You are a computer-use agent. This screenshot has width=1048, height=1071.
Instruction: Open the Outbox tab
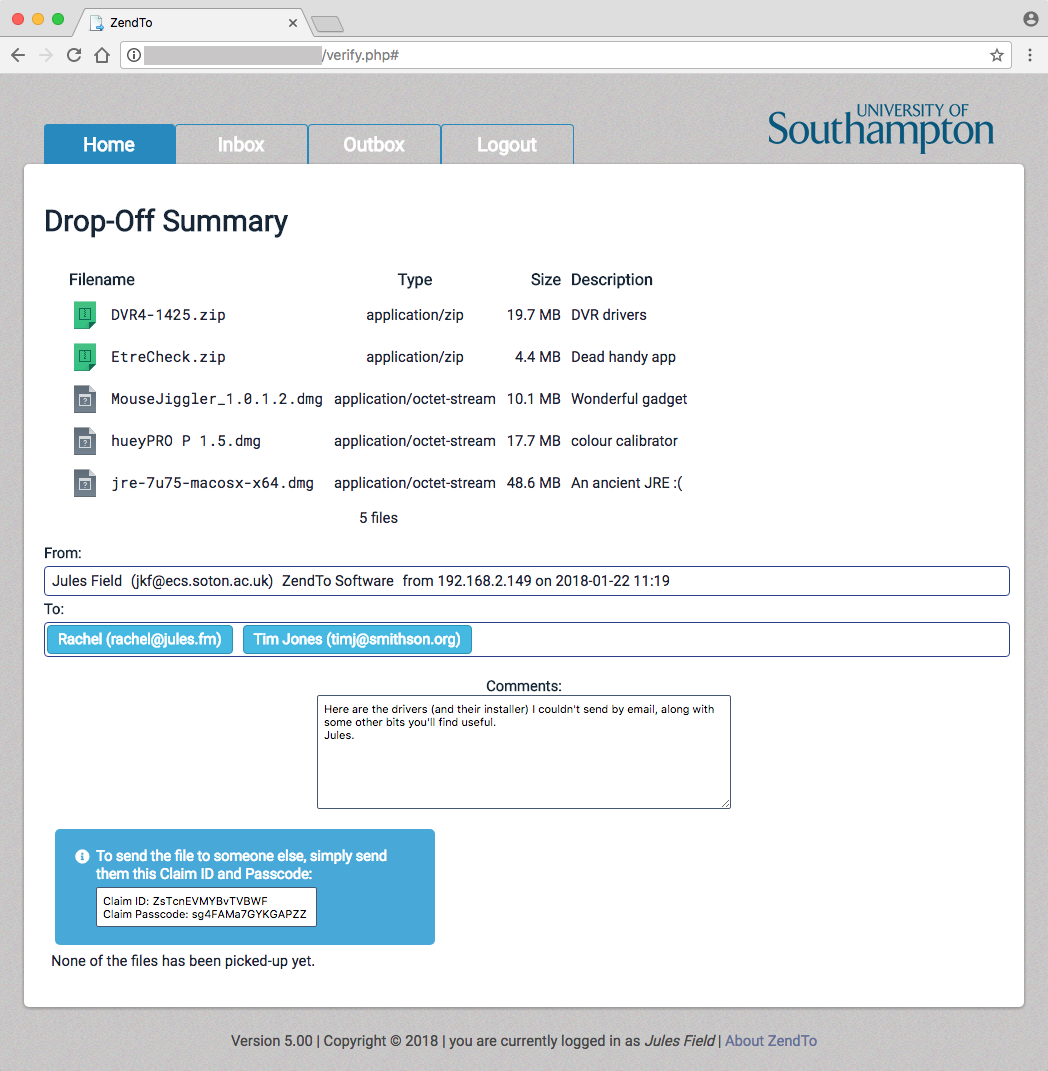click(x=374, y=144)
